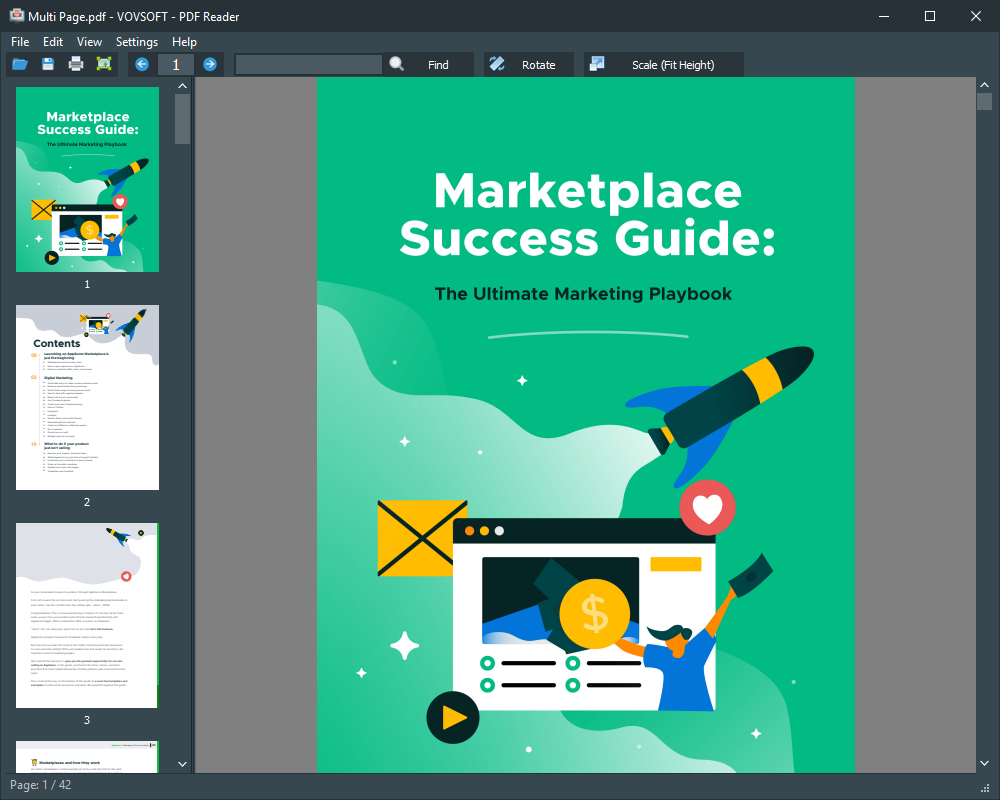Maximize the PDF Reader window
Image resolution: width=1000 pixels, height=800 pixels.
point(930,16)
